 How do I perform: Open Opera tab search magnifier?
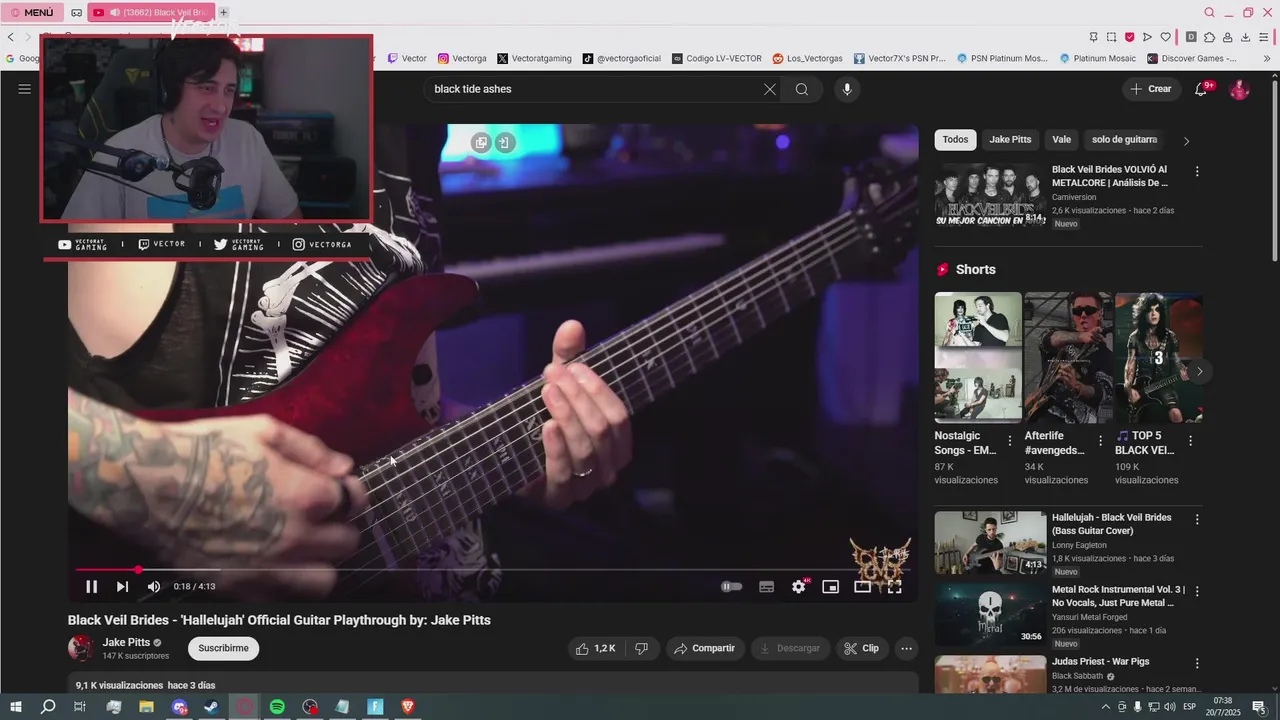coord(1209,13)
